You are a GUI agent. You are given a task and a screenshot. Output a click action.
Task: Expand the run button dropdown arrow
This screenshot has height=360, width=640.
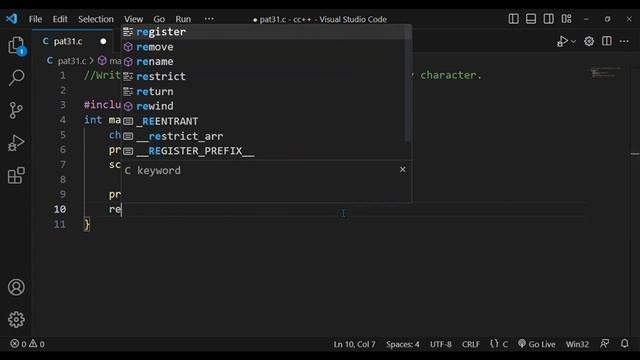coord(573,42)
